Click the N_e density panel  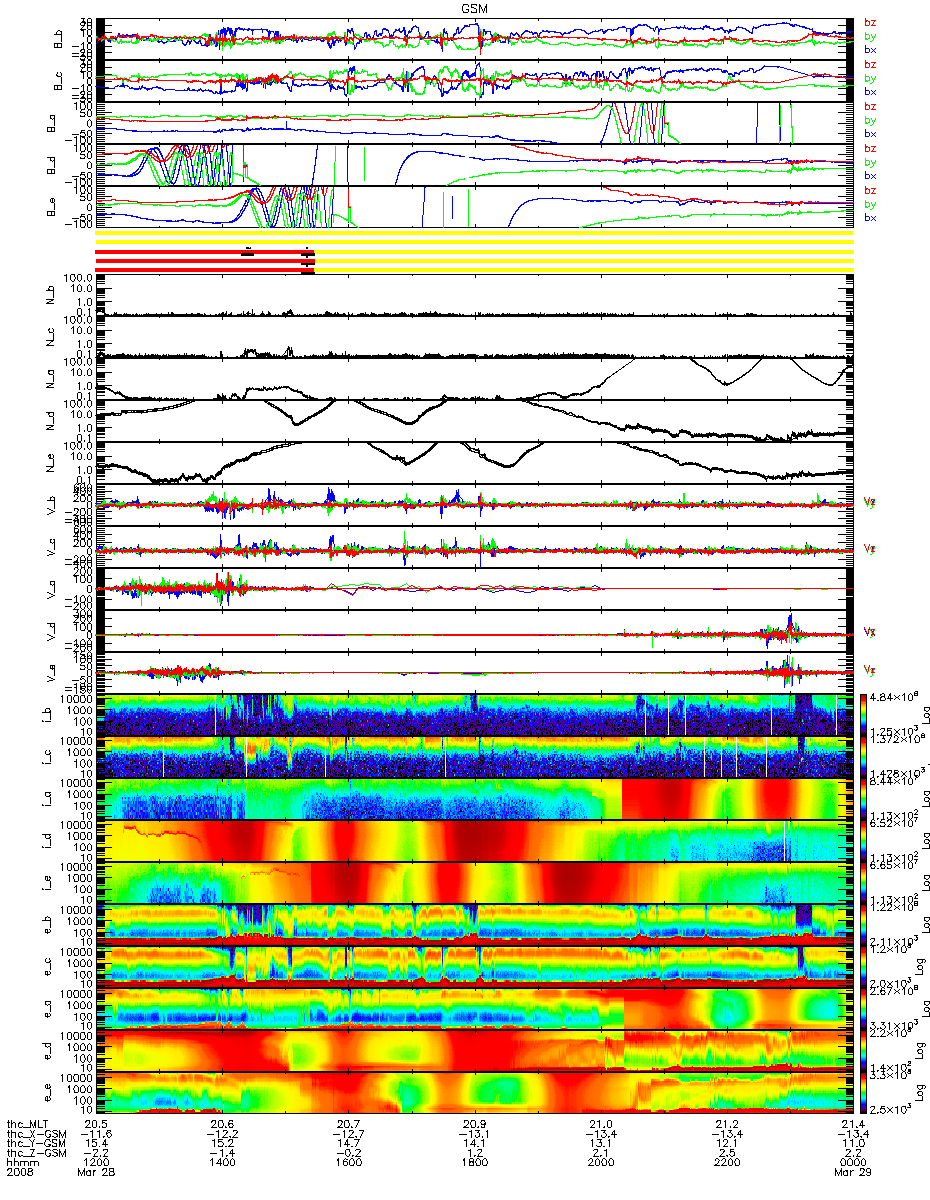point(475,462)
